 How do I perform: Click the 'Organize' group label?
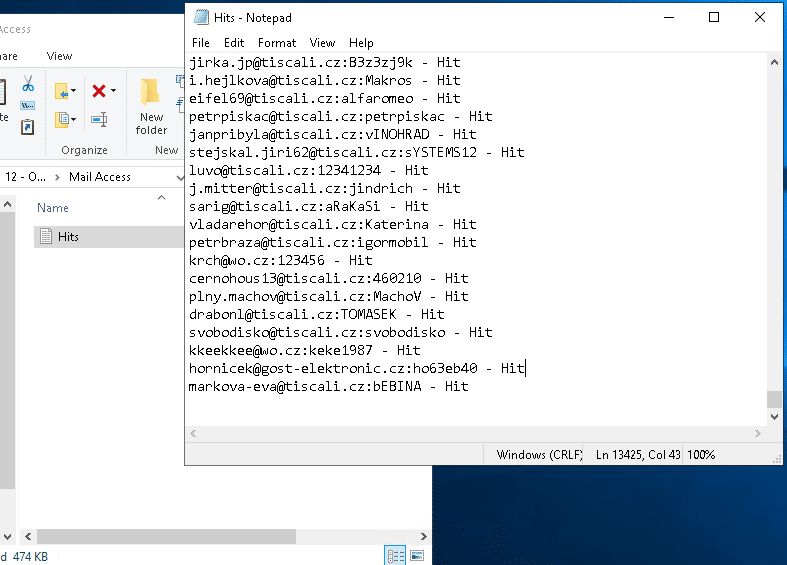84,150
